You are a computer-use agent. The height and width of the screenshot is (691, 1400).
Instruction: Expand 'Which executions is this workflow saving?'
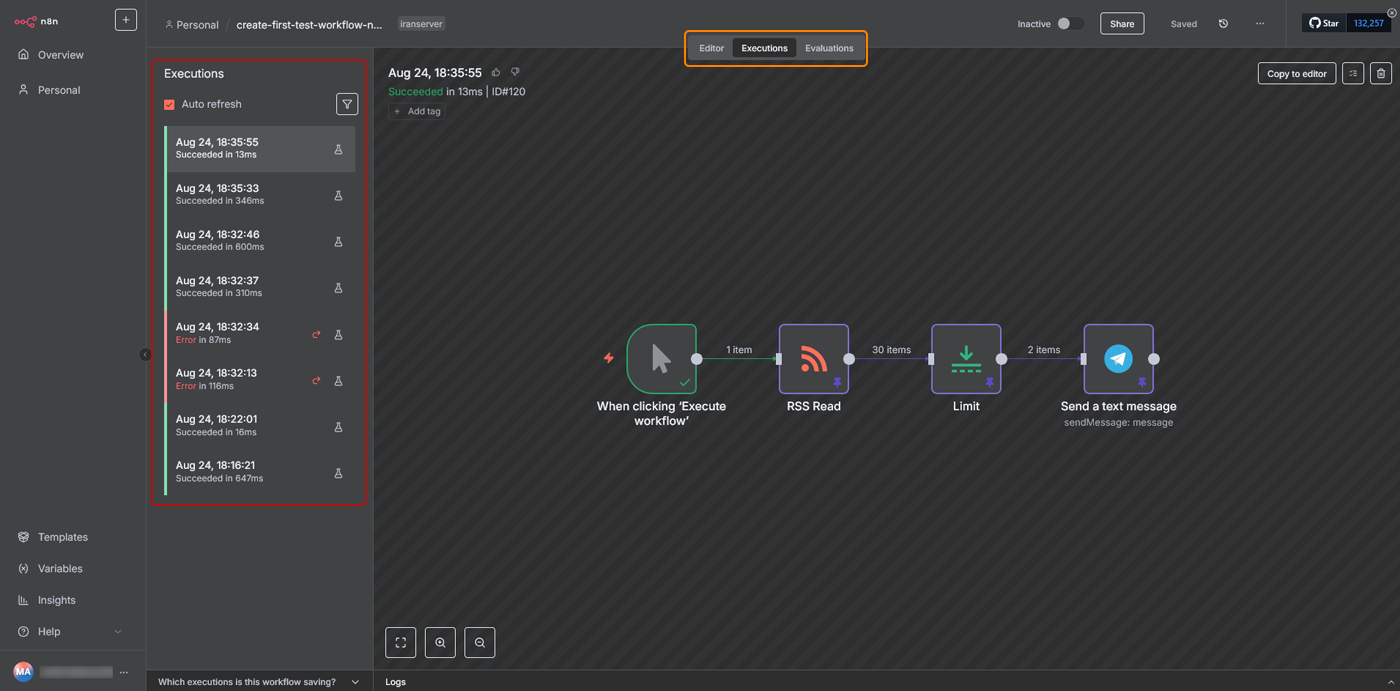coord(355,682)
